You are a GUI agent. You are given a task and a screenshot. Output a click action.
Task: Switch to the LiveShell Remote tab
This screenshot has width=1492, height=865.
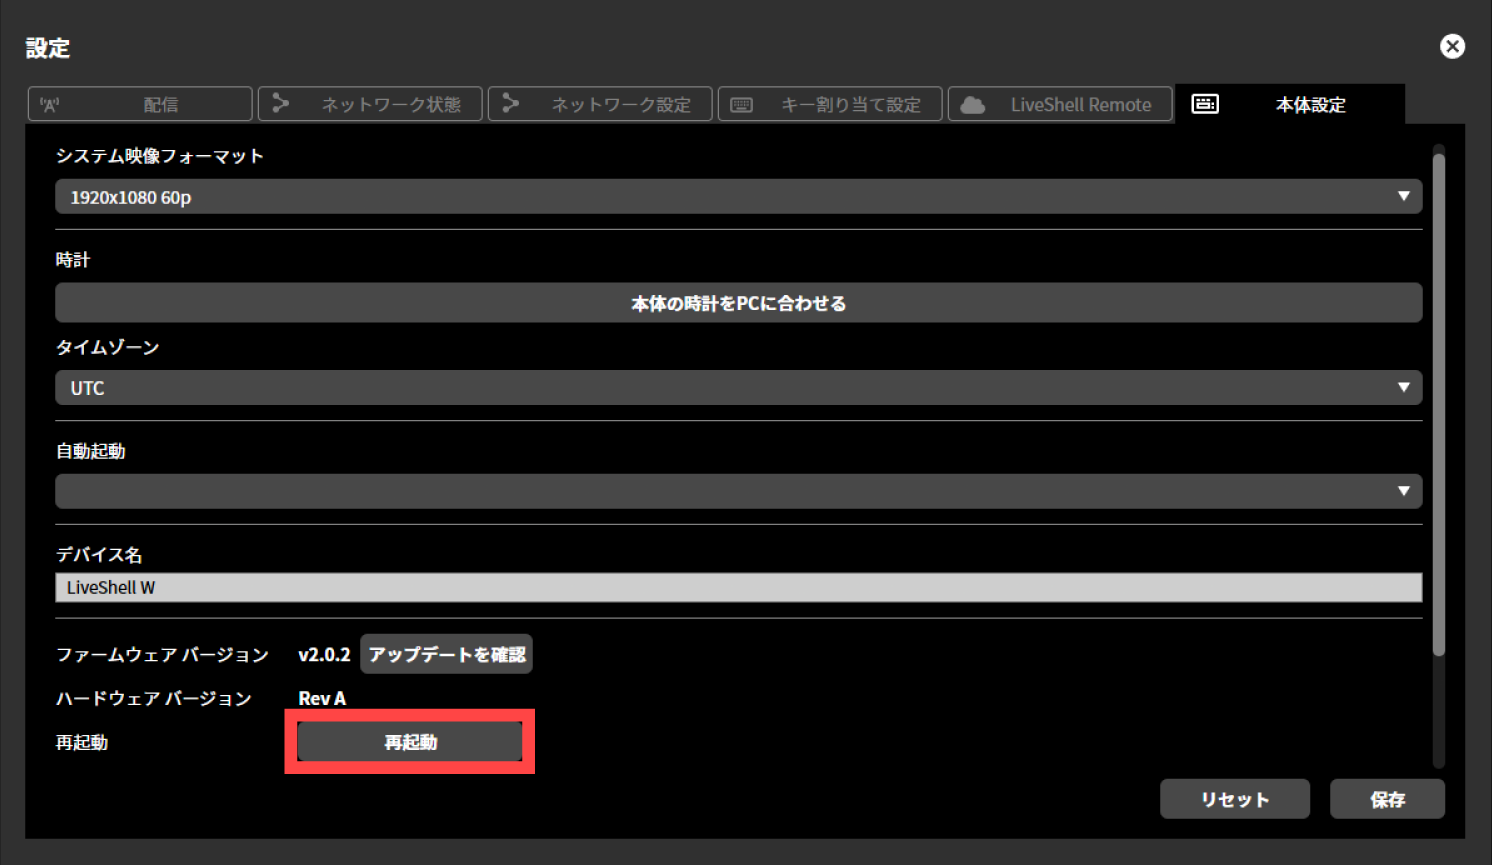(1060, 103)
